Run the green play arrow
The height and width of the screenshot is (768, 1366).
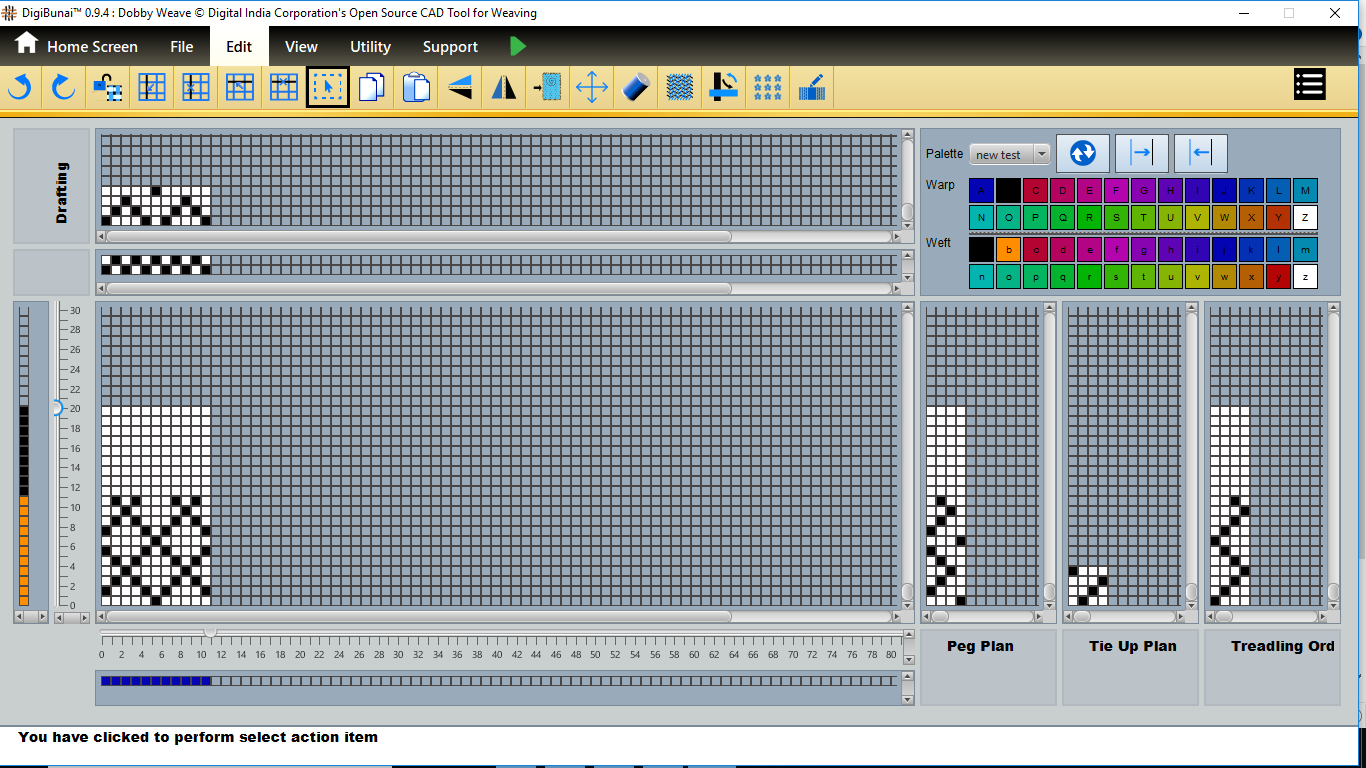click(517, 46)
